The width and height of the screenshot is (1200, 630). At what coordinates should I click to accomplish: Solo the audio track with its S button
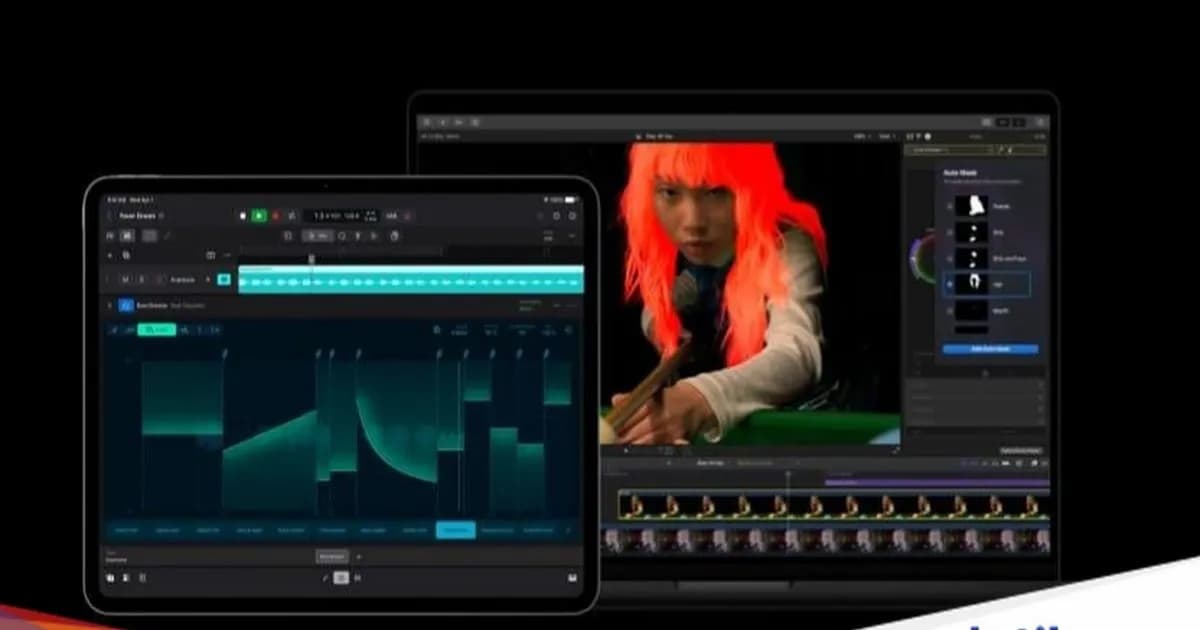tap(142, 280)
